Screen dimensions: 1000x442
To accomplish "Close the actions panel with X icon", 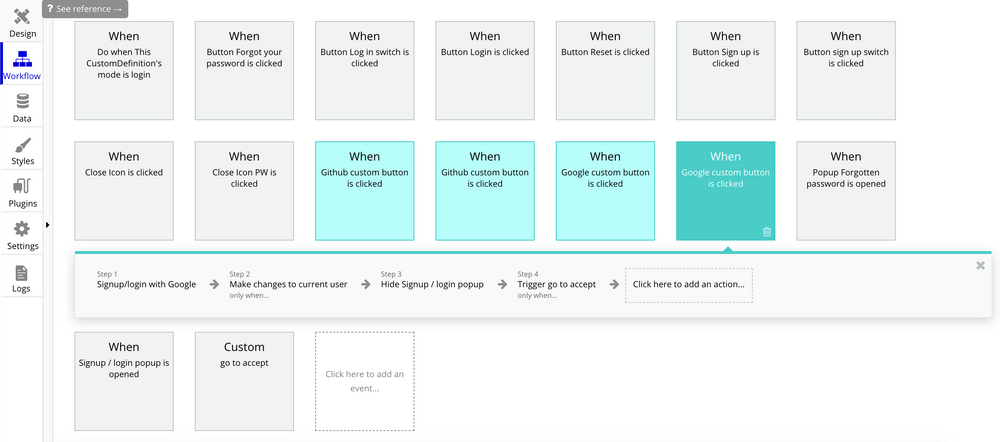I will click(980, 265).
